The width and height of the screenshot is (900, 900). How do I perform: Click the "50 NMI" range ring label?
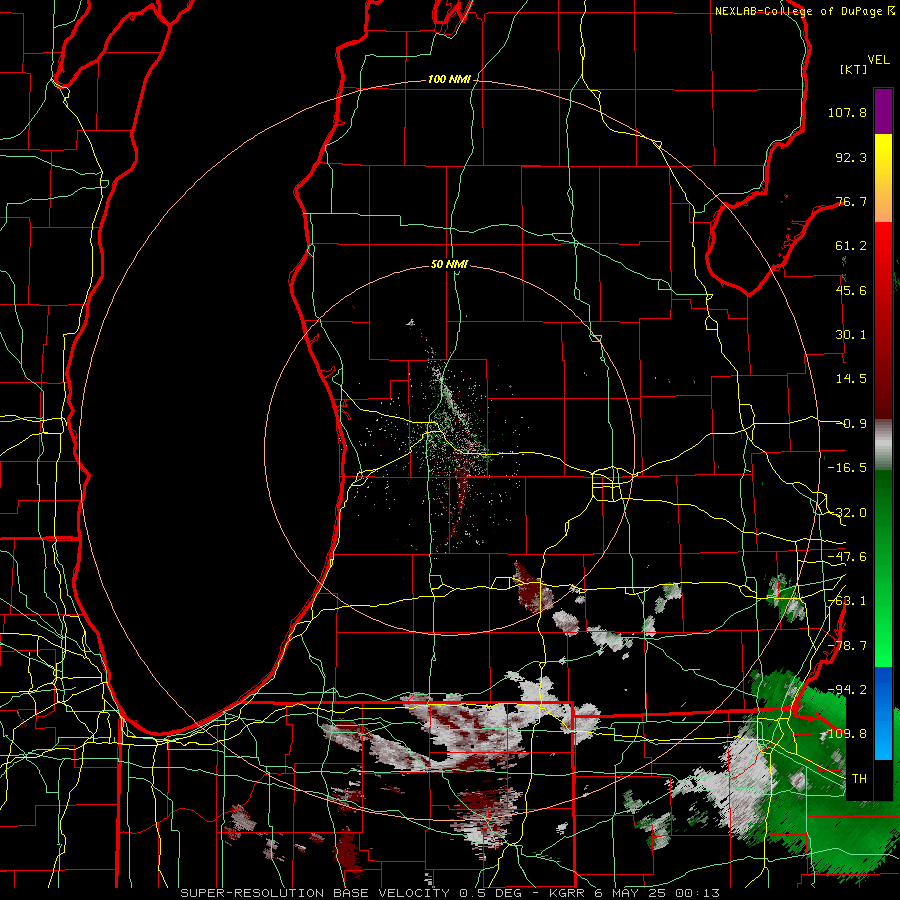point(449,265)
